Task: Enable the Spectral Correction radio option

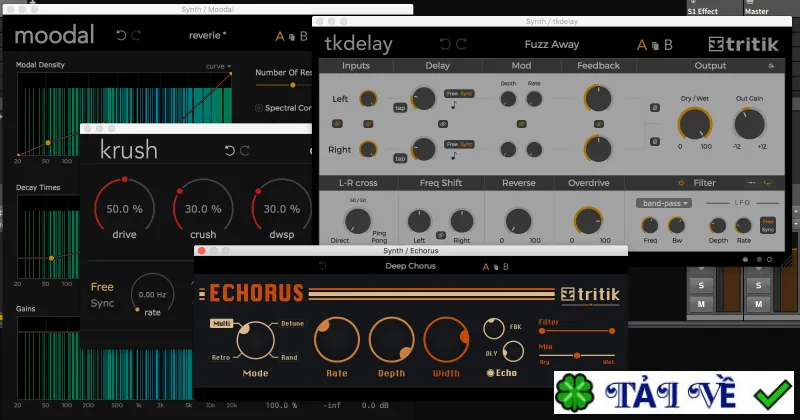Action: click(259, 108)
